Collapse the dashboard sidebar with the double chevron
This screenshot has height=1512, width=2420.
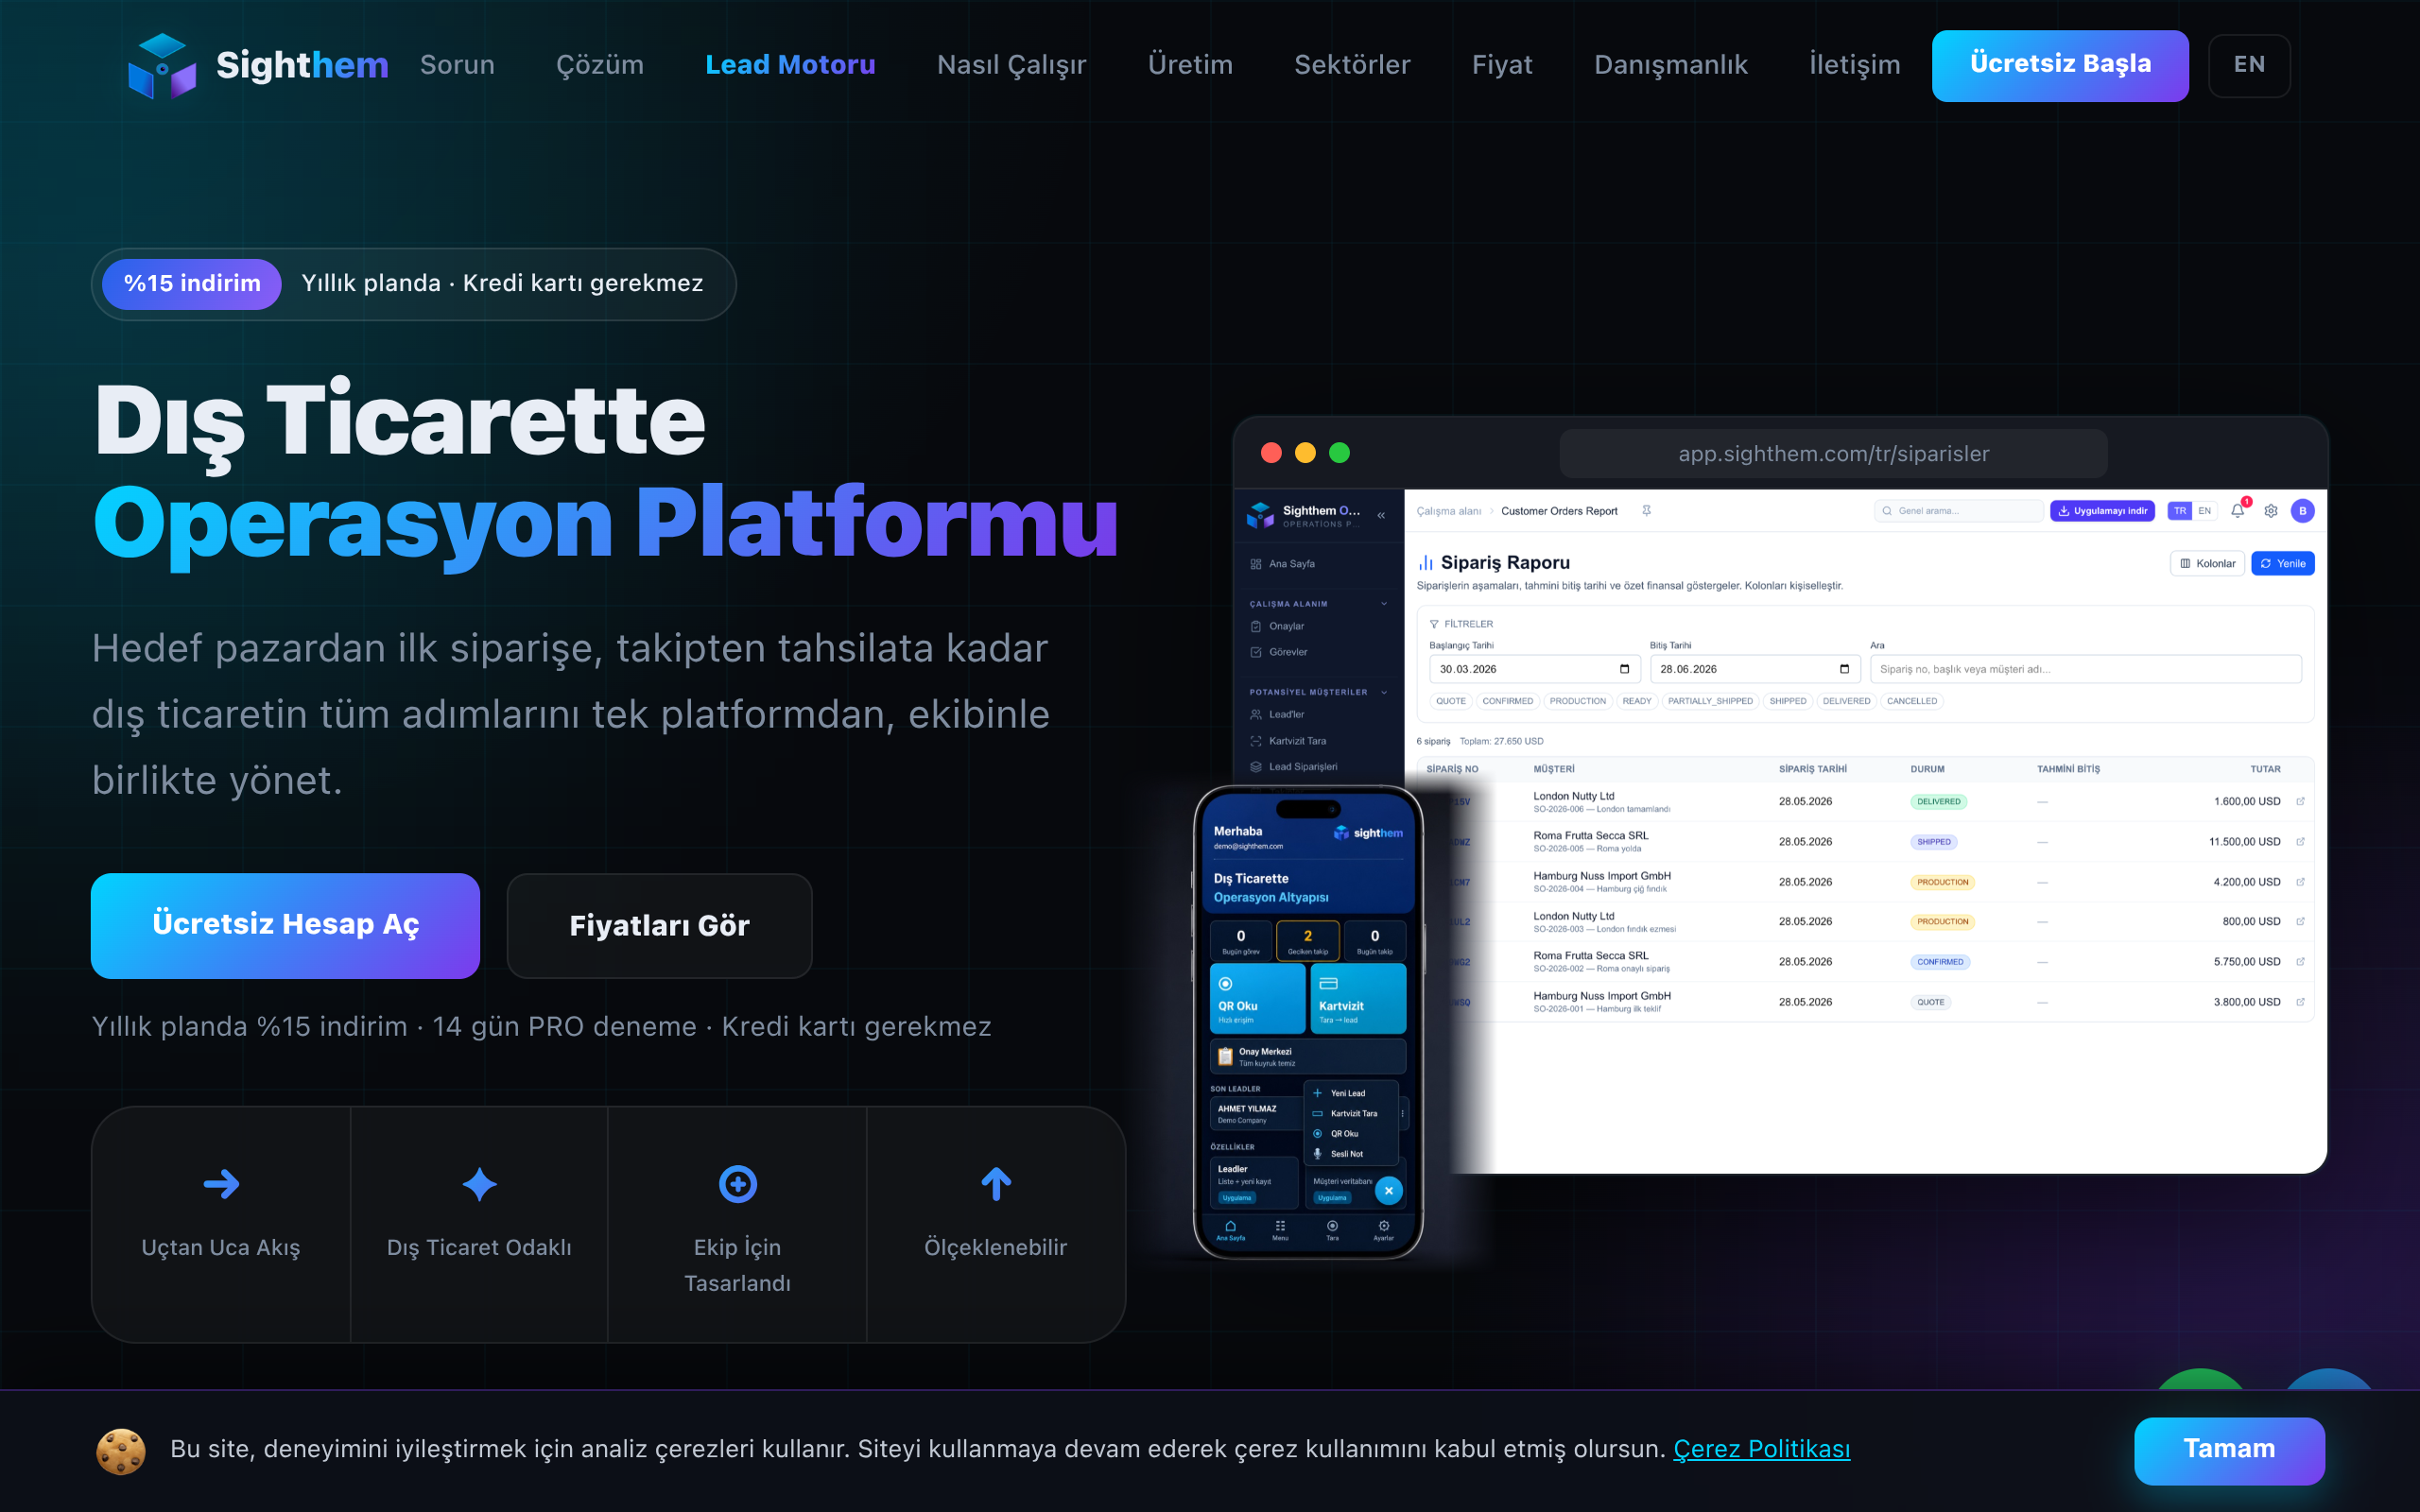click(1381, 516)
